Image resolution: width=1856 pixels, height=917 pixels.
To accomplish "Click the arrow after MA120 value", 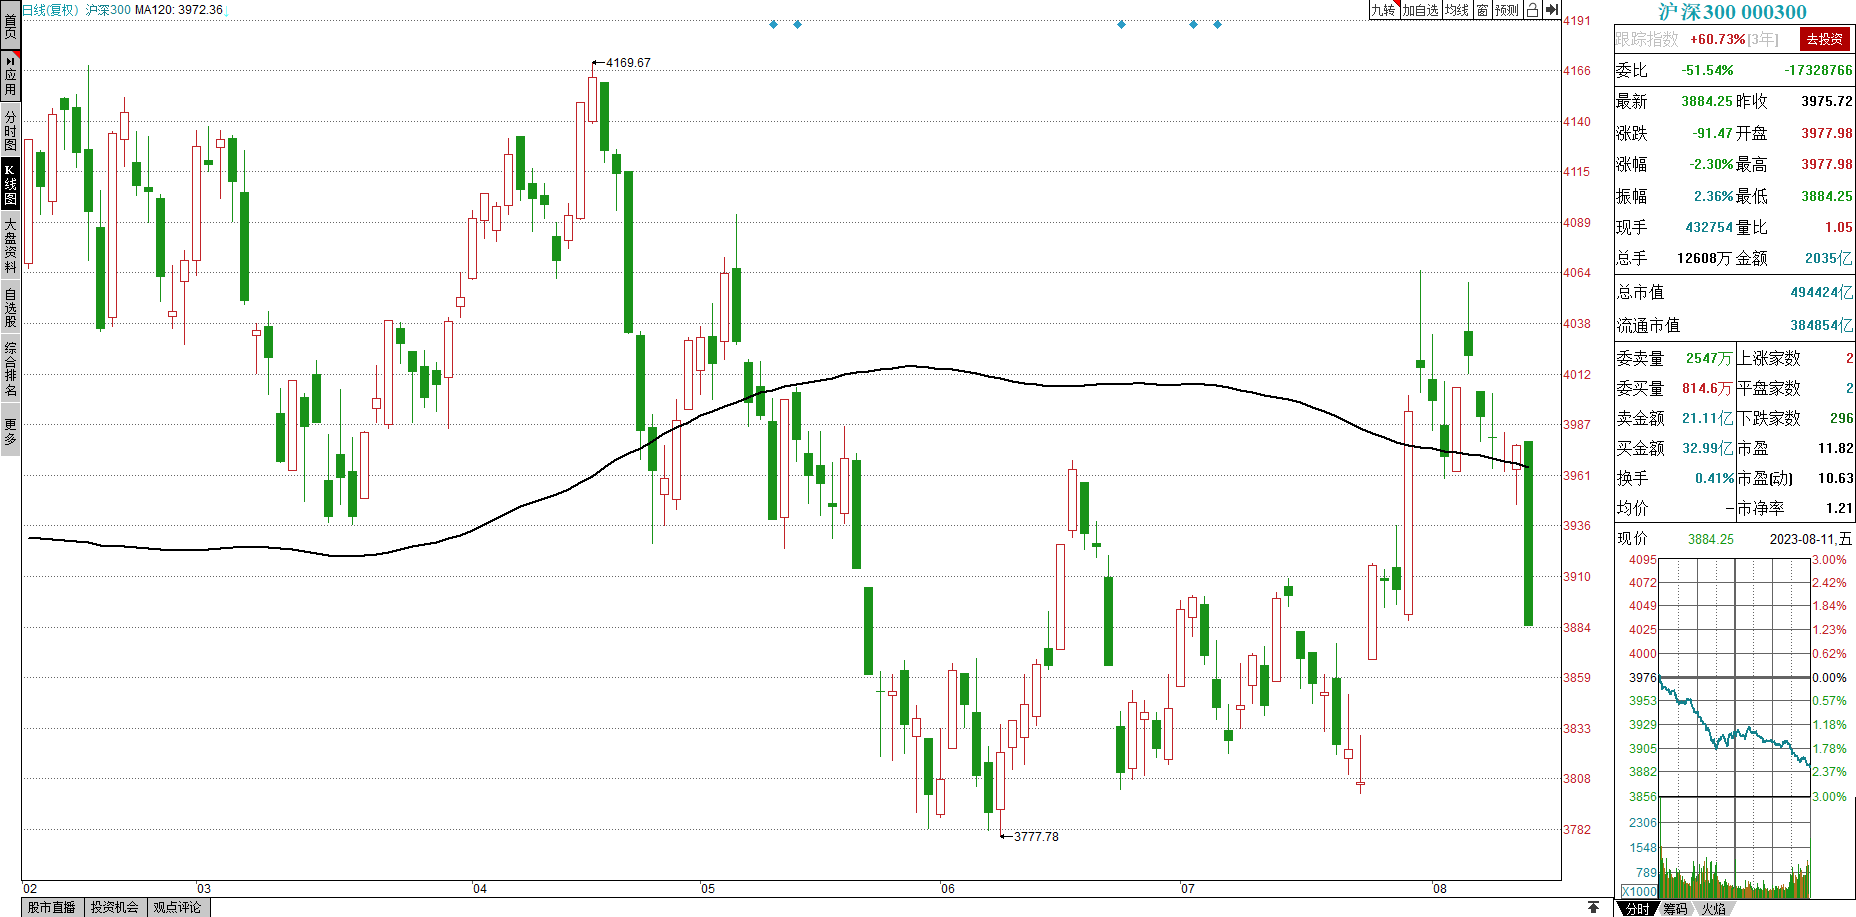I will pyautogui.click(x=227, y=10).
